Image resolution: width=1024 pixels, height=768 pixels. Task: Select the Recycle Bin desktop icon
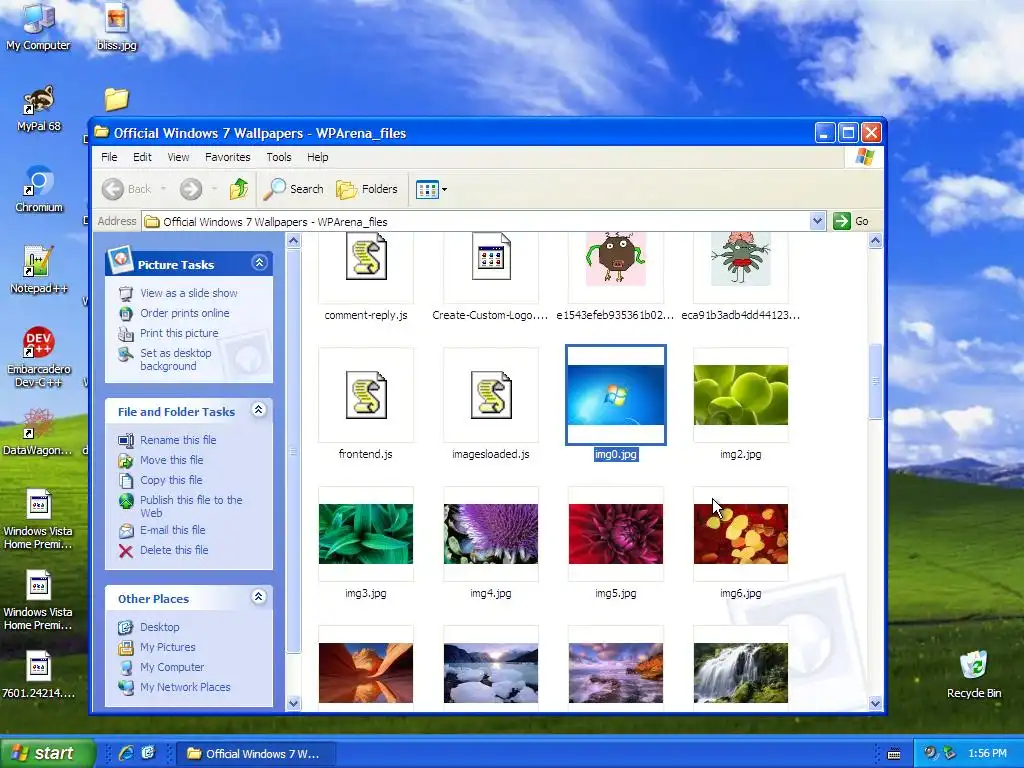coord(974,674)
